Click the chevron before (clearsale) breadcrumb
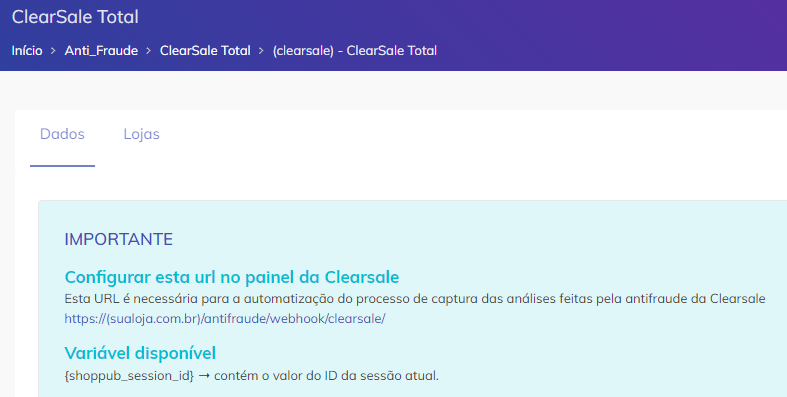This screenshot has width=787, height=397. point(261,51)
